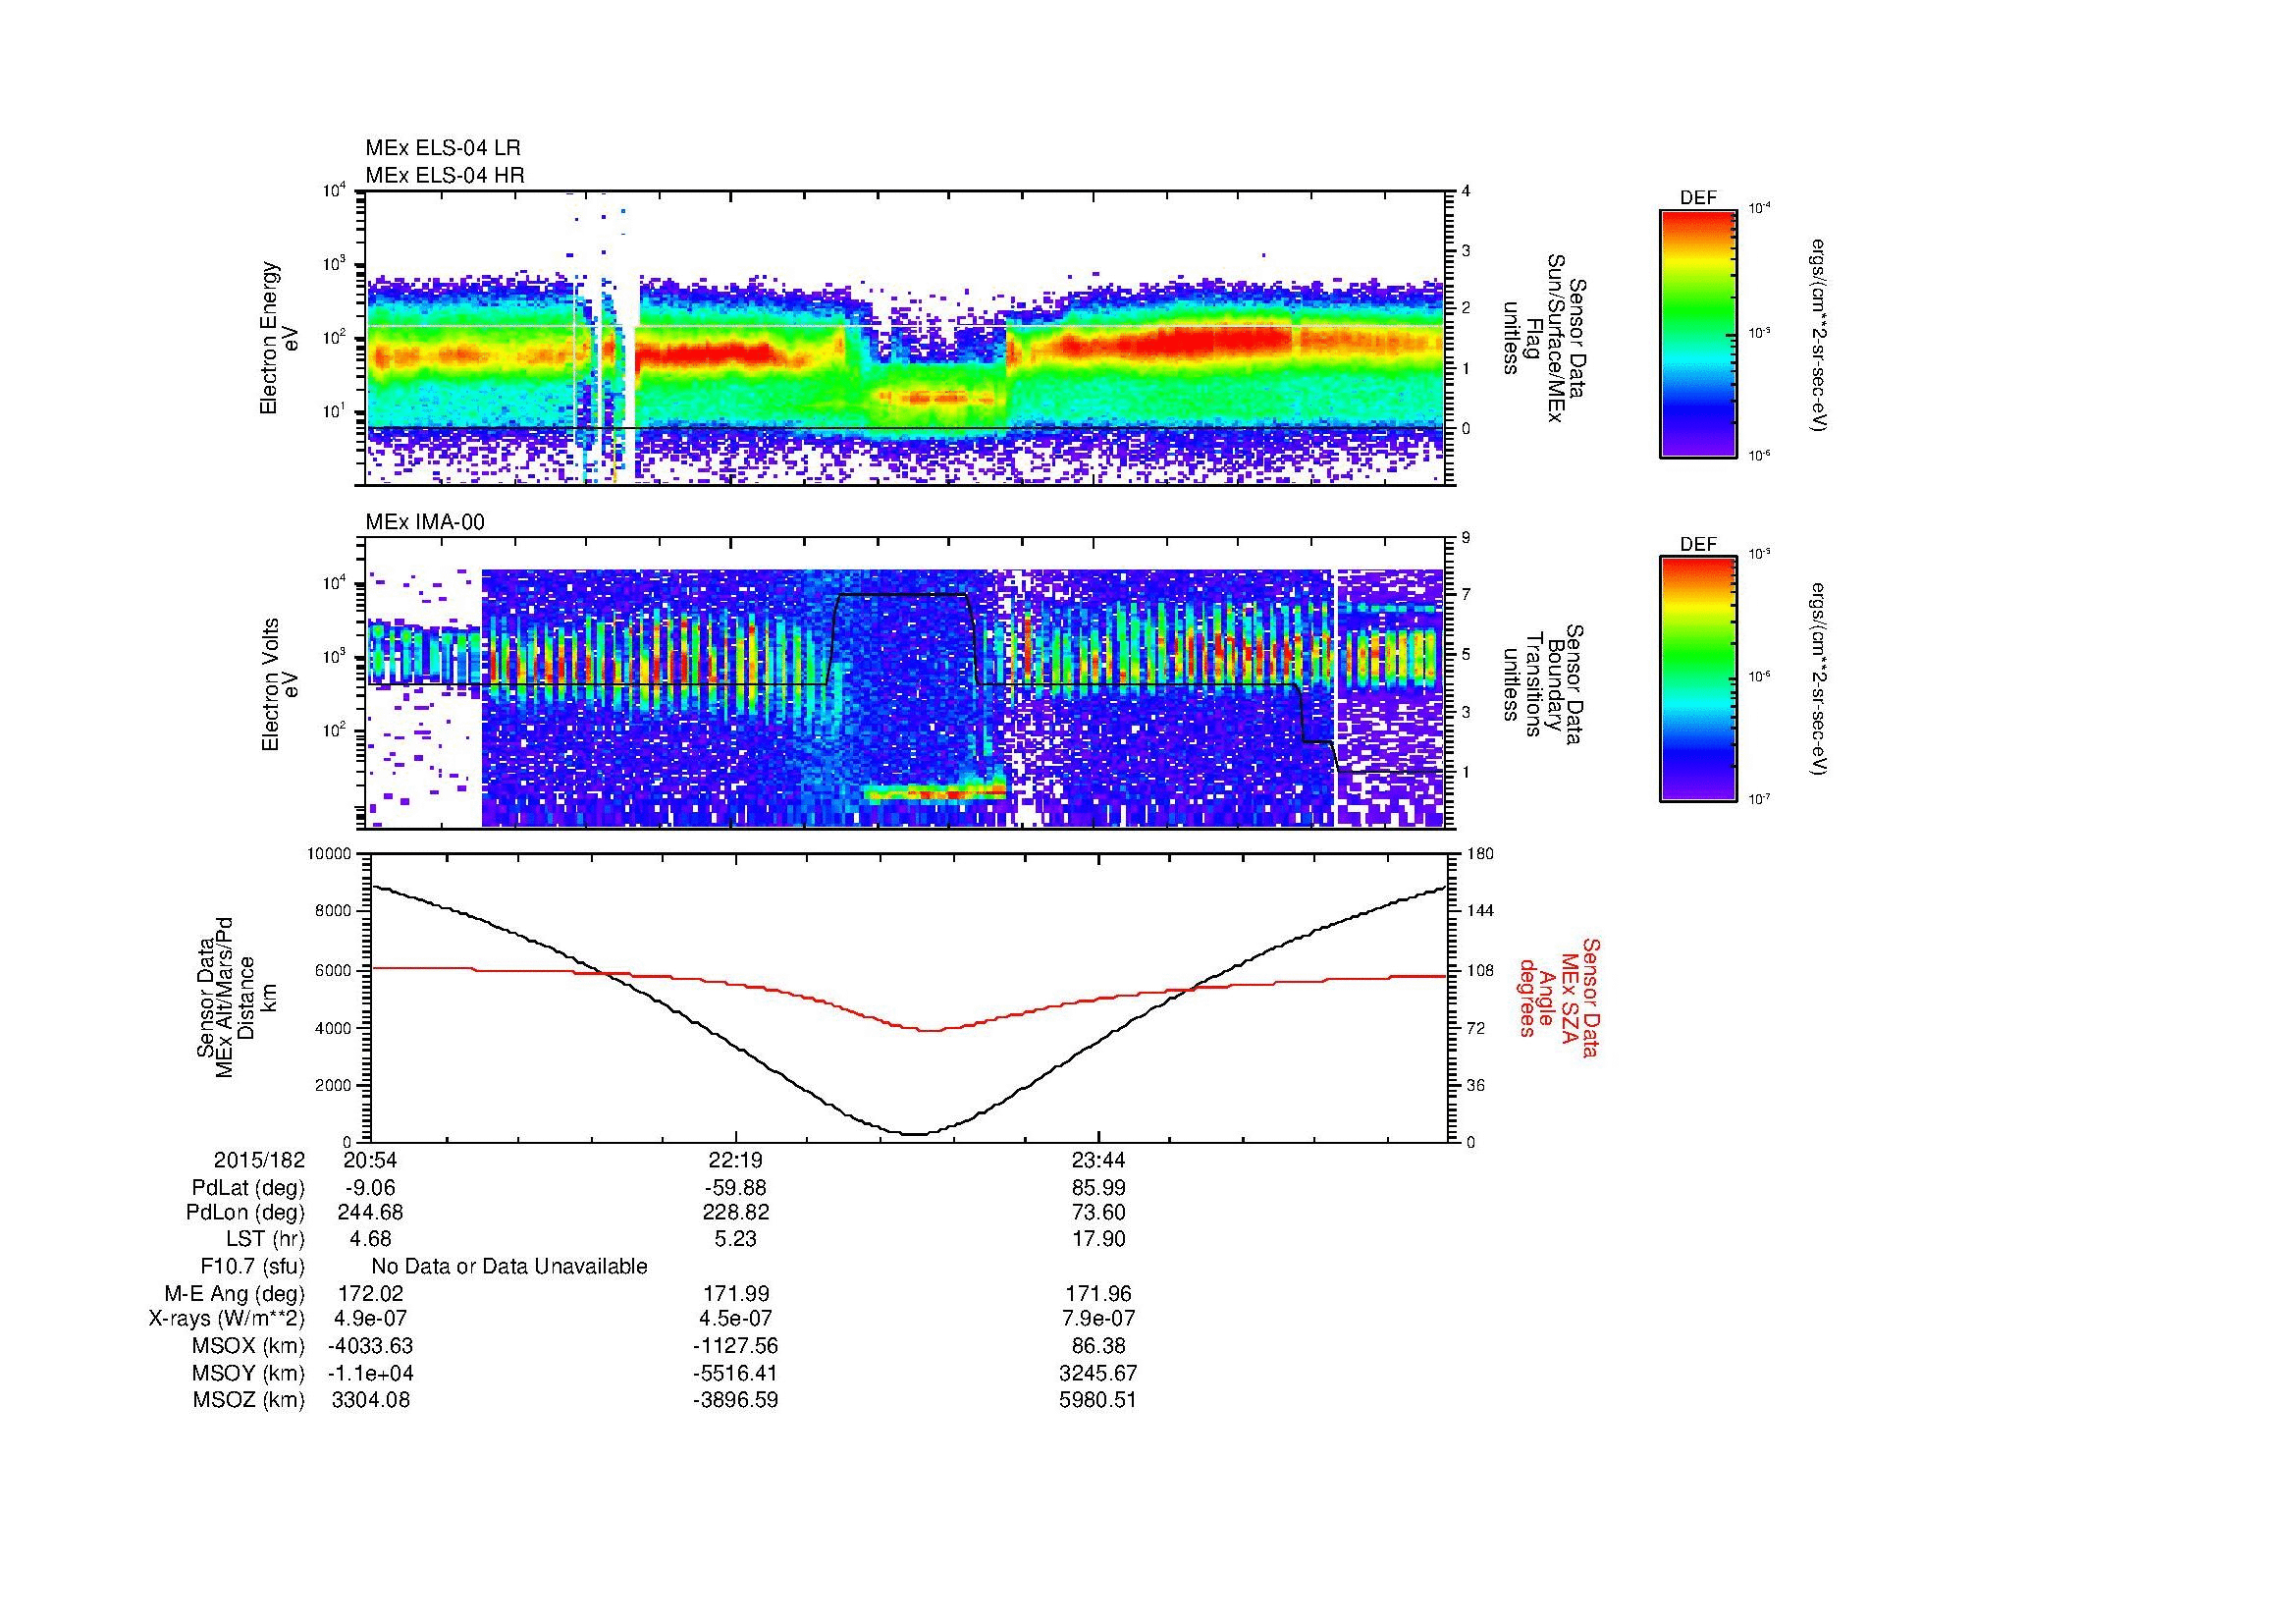Click the MSOY value '-5516.41'
Screen dimensions: 2296x1623
[x=735, y=1373]
